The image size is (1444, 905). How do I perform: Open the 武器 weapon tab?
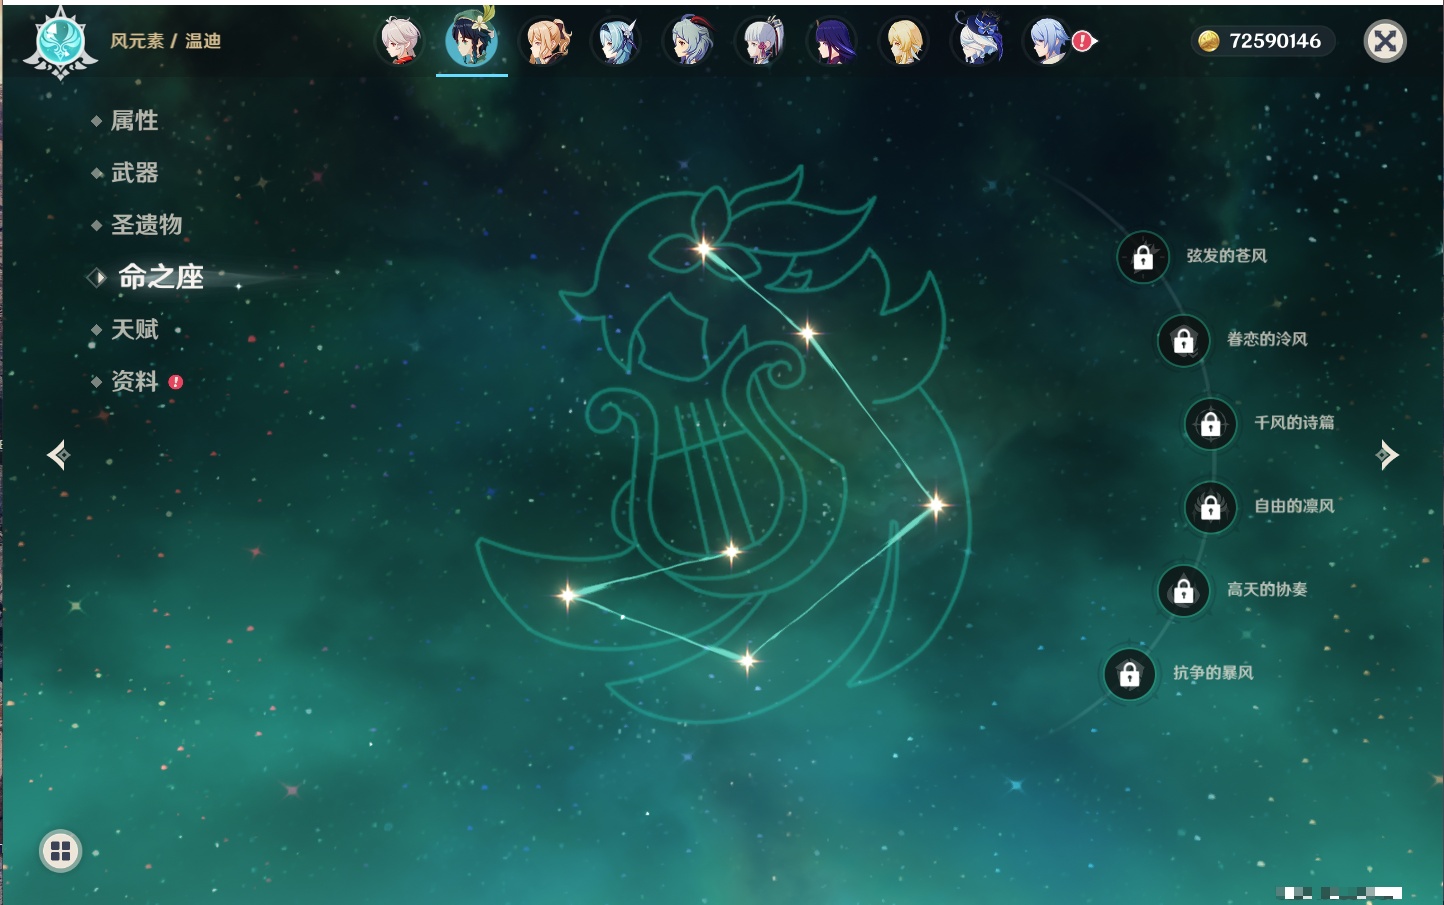134,173
